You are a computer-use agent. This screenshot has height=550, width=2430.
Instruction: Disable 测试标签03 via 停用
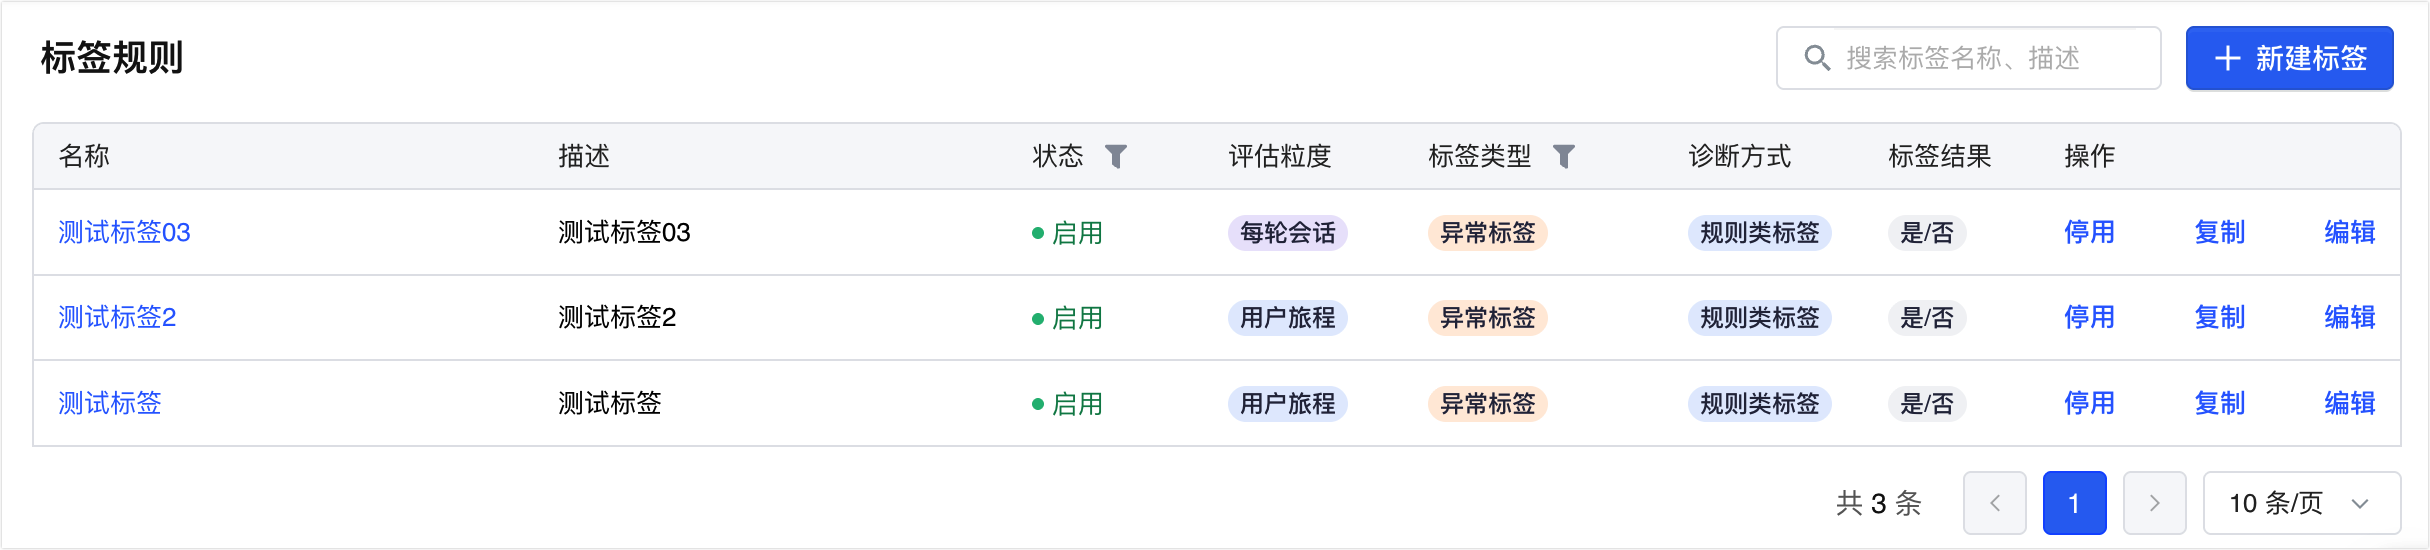(x=2089, y=233)
